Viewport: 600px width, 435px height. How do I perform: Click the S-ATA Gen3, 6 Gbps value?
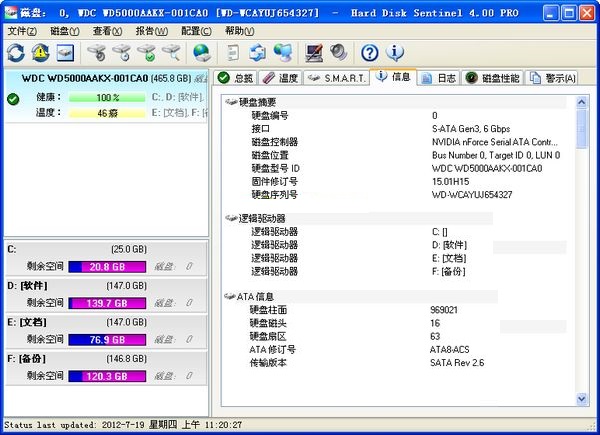pos(471,129)
